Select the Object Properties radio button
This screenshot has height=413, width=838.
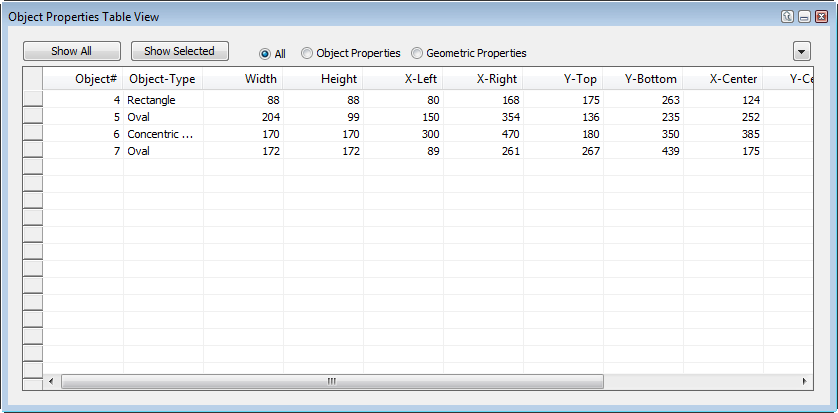point(307,53)
